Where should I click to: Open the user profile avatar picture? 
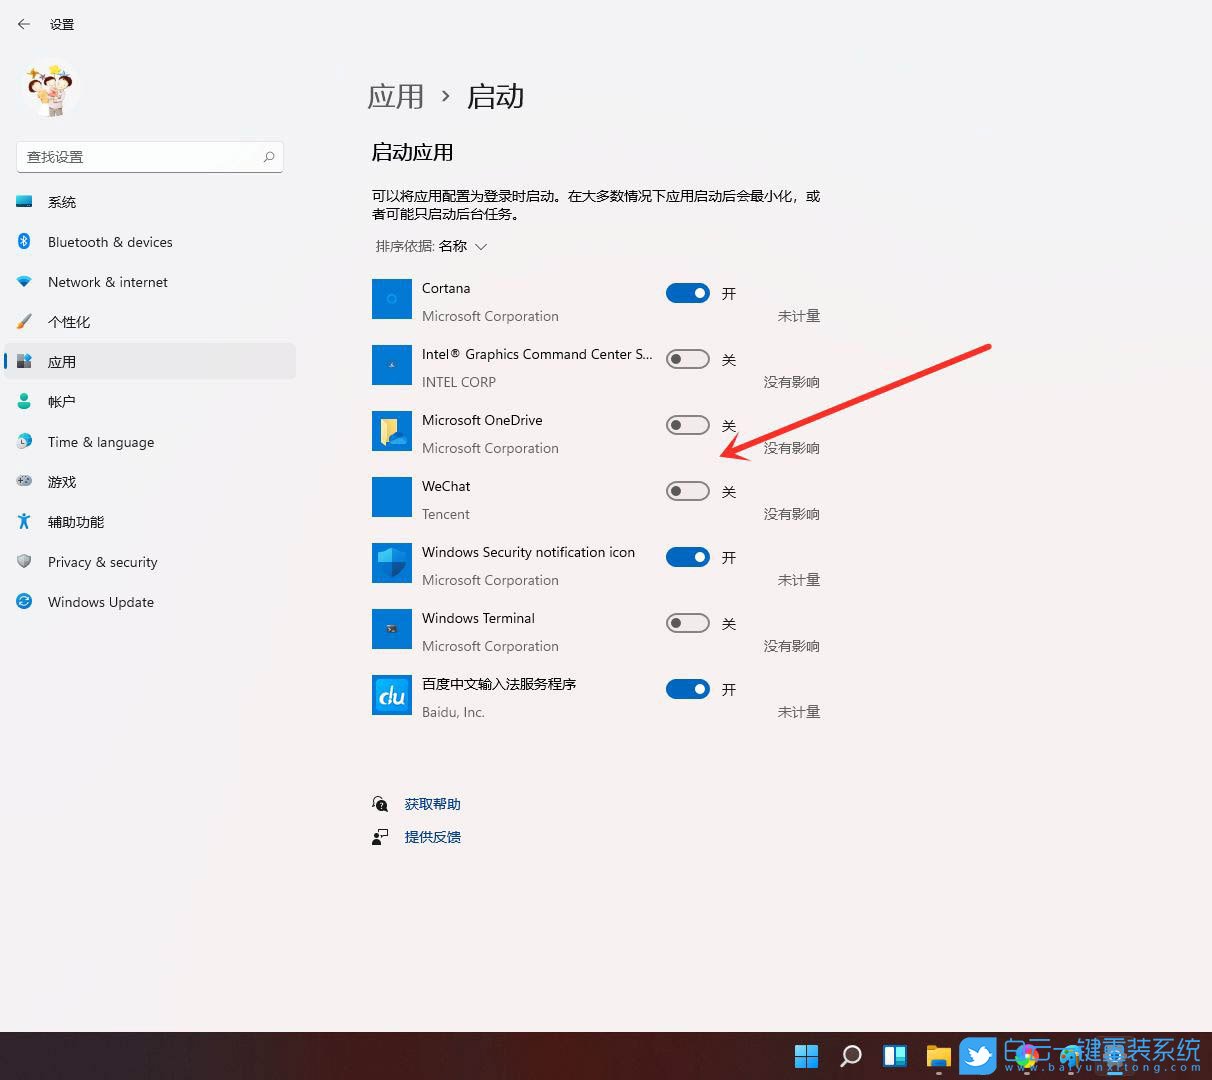[x=50, y=90]
